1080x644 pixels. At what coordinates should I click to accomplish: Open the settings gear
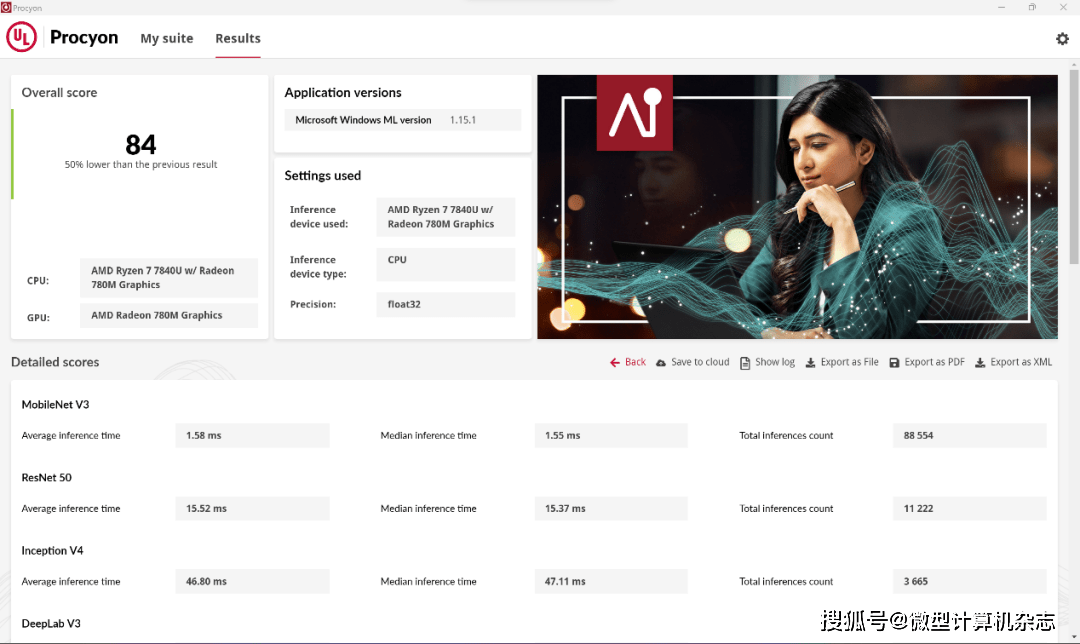click(x=1062, y=39)
